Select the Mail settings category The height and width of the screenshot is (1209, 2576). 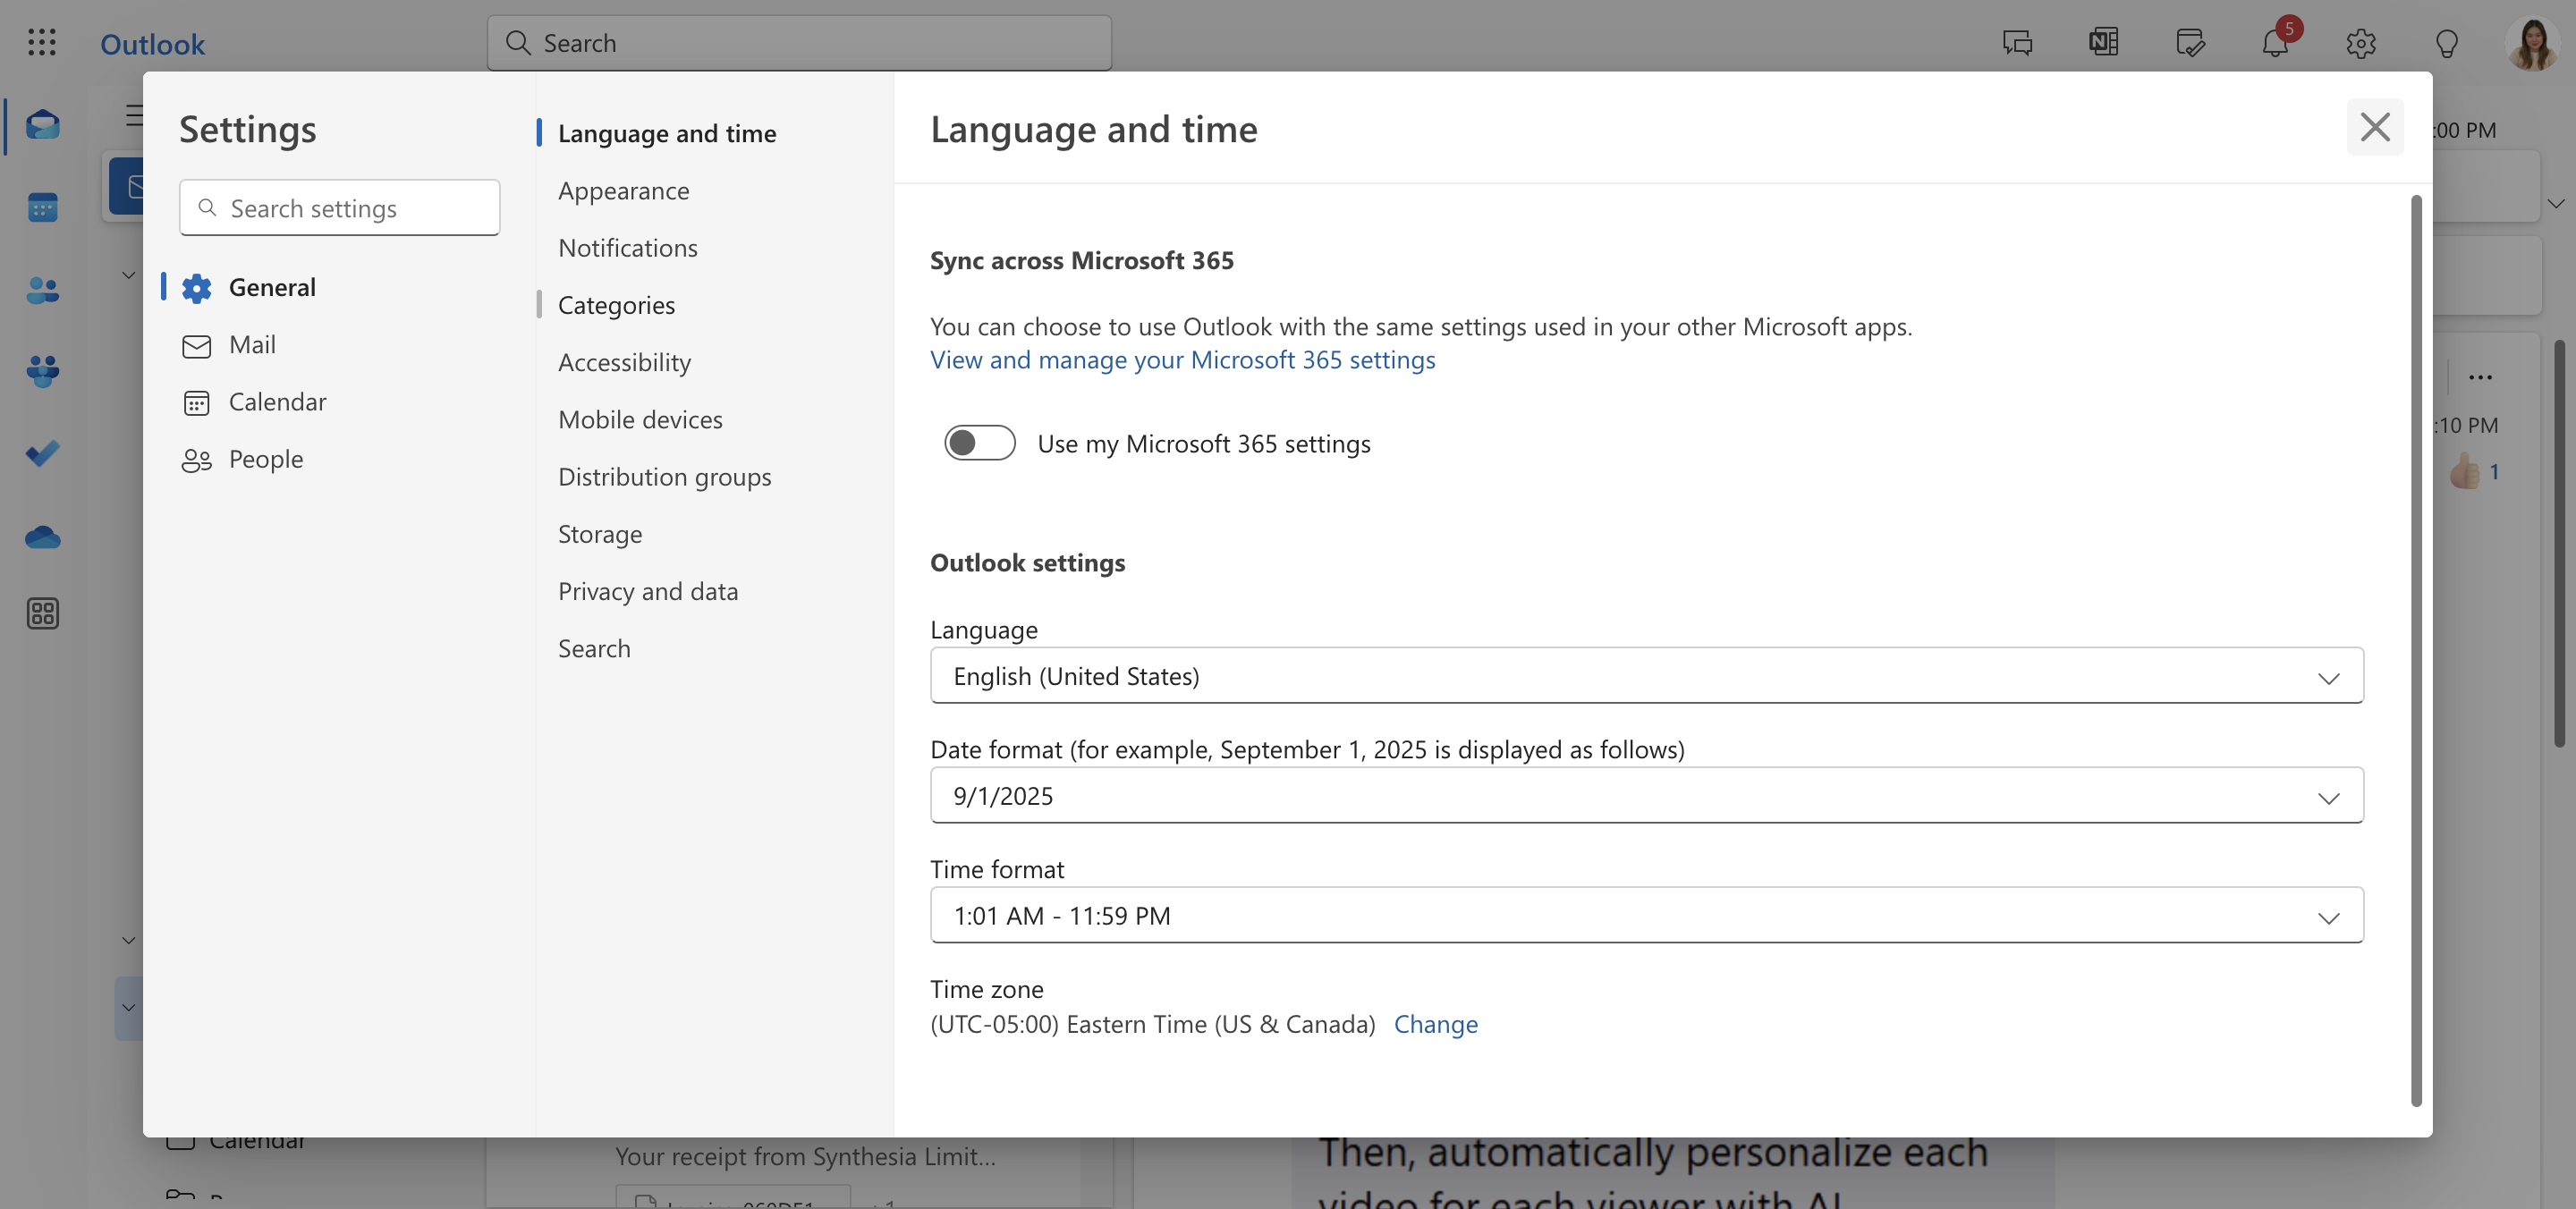coord(340,344)
